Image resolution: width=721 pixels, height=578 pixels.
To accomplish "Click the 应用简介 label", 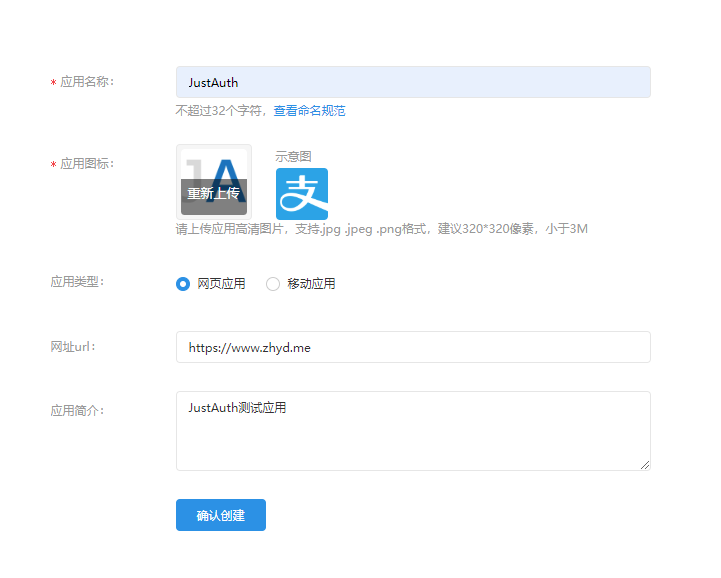I will 78,410.
